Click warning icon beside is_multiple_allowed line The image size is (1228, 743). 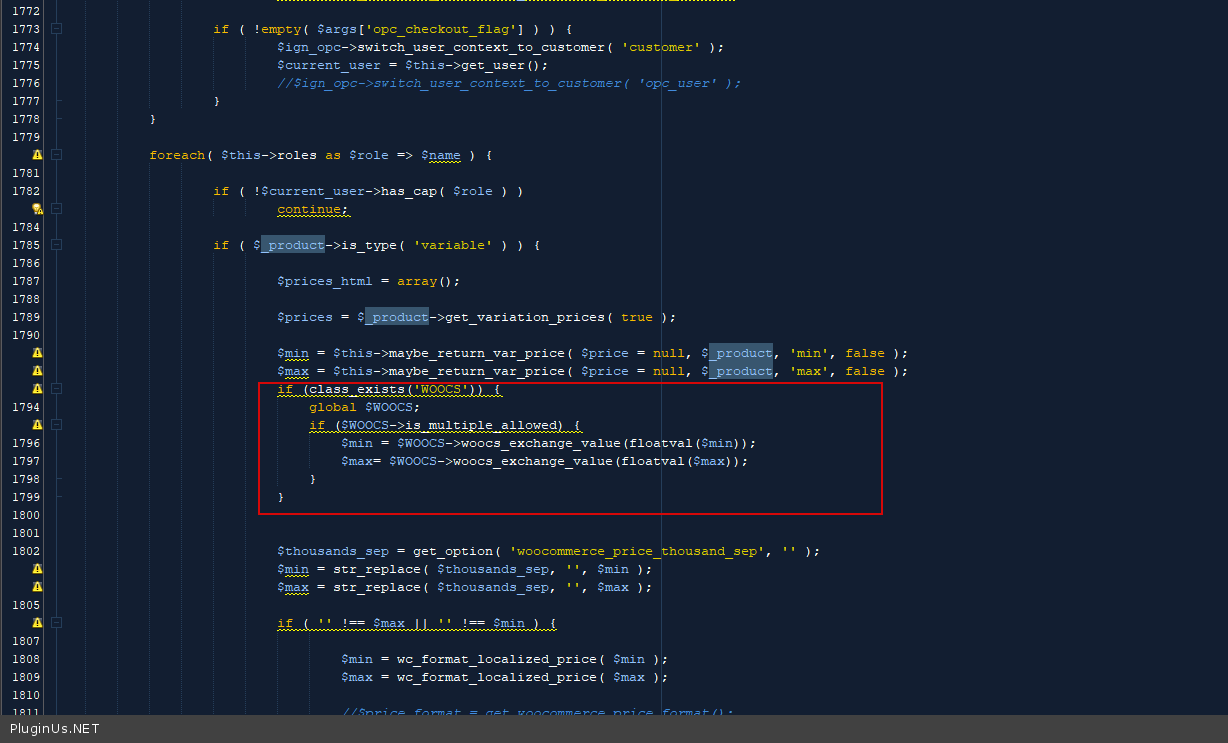coord(37,425)
